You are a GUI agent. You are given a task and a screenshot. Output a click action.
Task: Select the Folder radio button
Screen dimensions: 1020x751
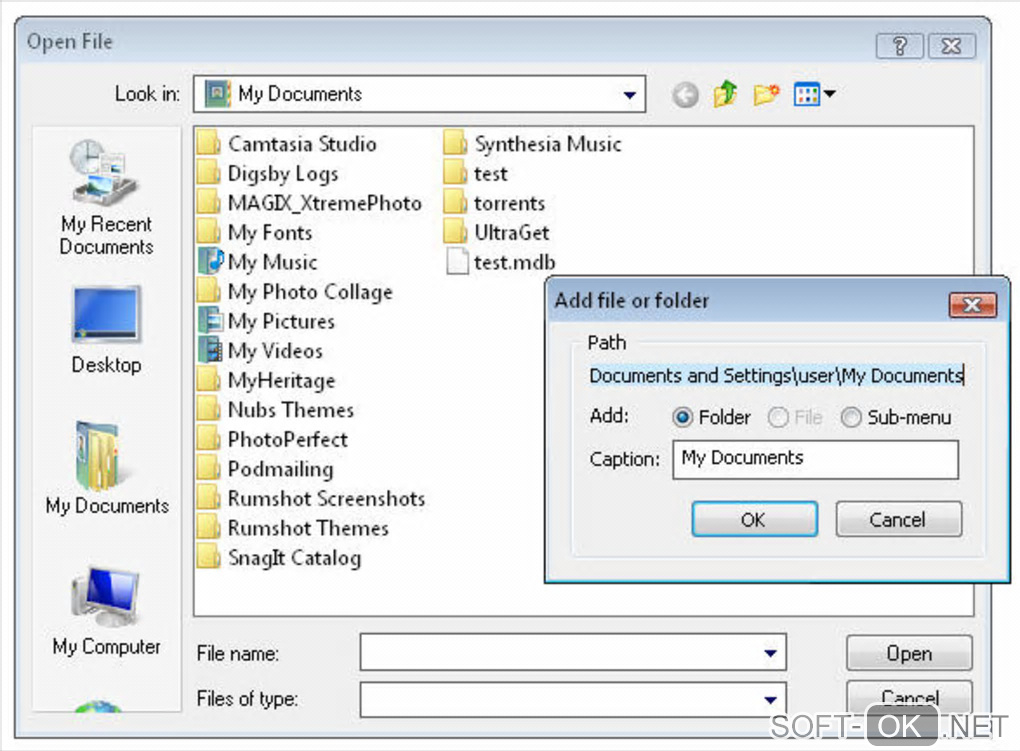tap(684, 418)
